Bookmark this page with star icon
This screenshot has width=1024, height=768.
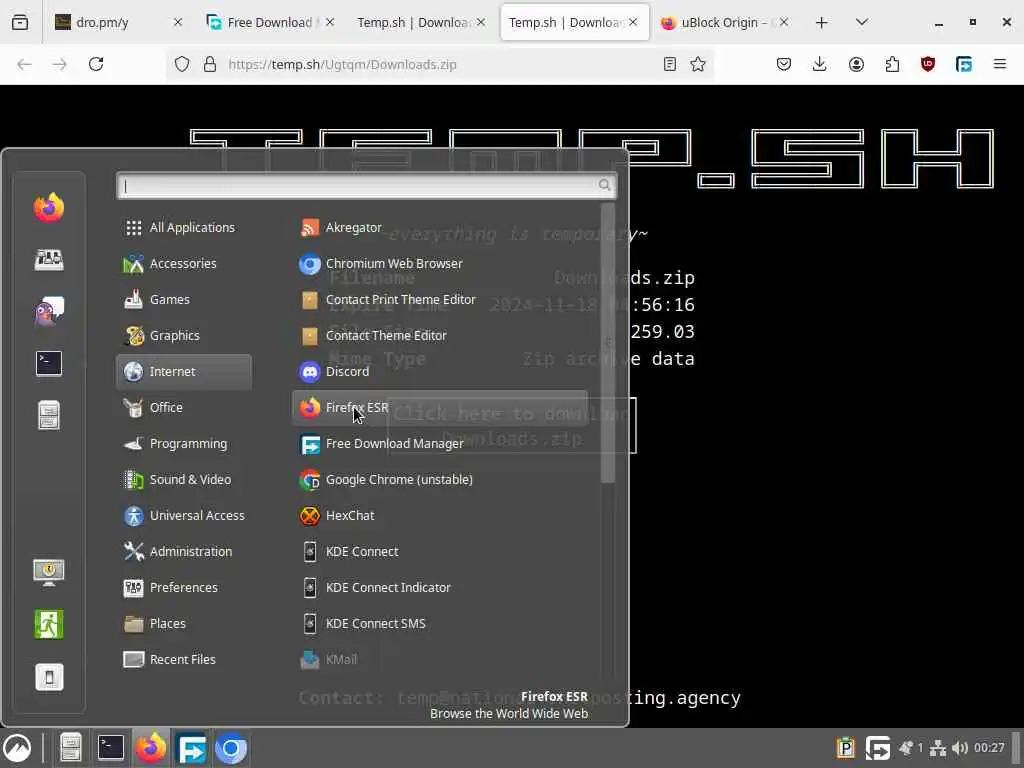pyautogui.click(x=698, y=64)
